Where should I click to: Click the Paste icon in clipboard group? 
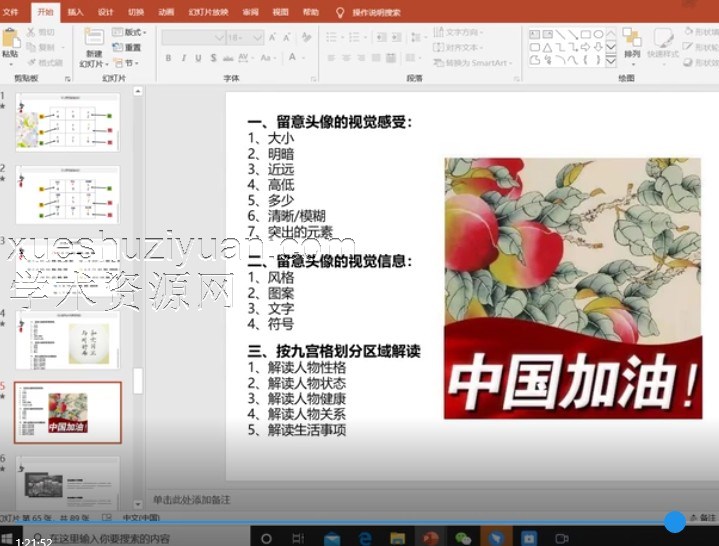10,40
